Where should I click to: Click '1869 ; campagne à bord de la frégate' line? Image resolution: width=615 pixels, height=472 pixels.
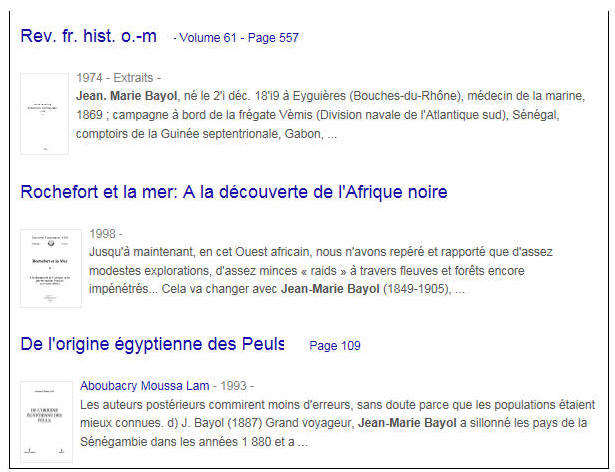click(317, 115)
